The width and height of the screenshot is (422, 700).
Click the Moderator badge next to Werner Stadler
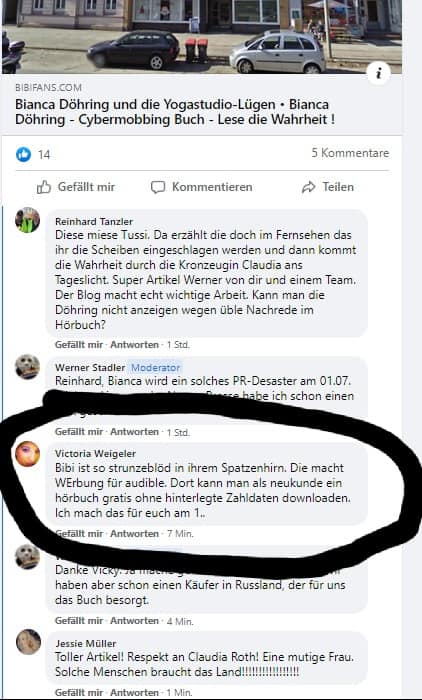[155, 368]
